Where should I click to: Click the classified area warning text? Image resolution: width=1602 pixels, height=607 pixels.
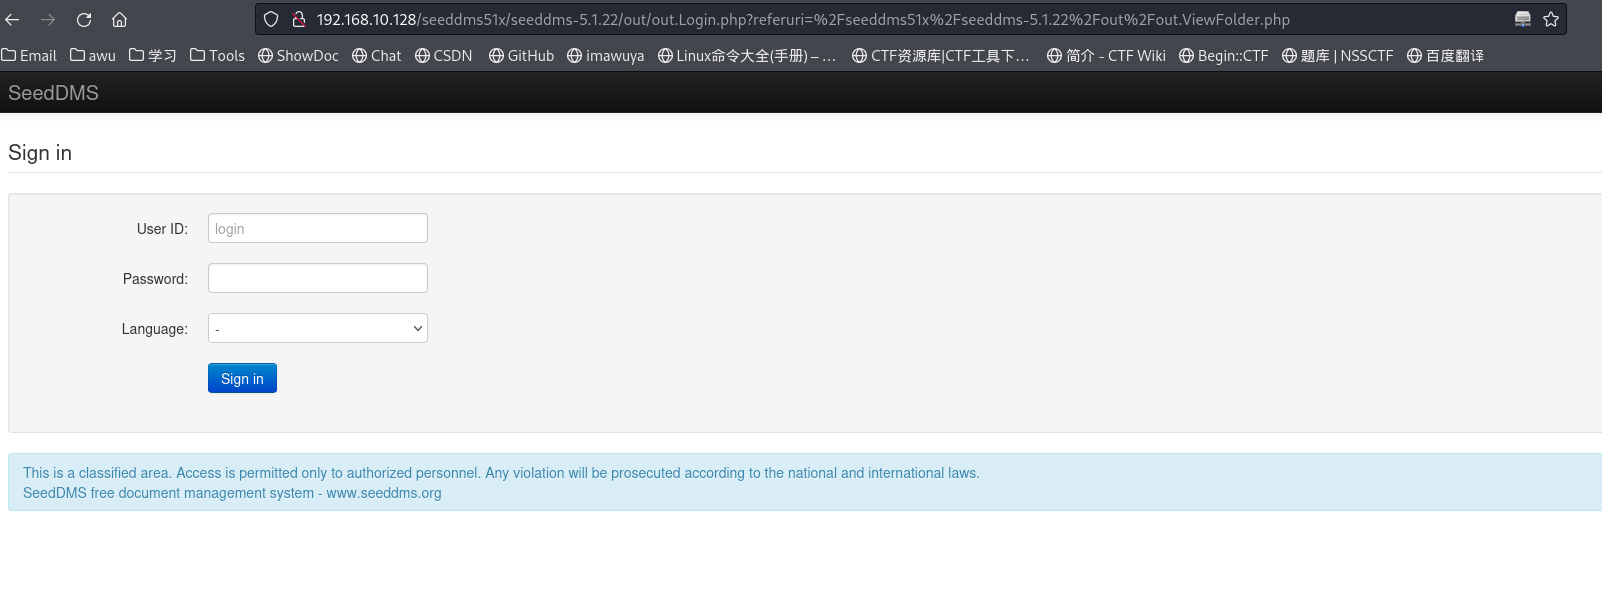pos(501,473)
